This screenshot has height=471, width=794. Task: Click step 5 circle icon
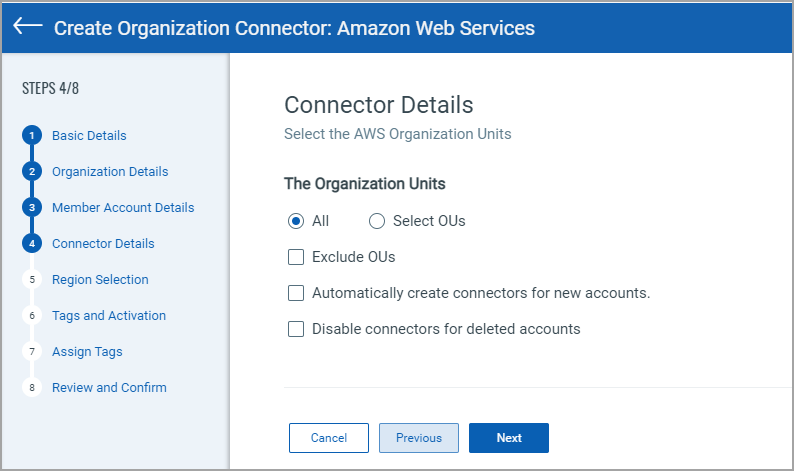click(32, 280)
